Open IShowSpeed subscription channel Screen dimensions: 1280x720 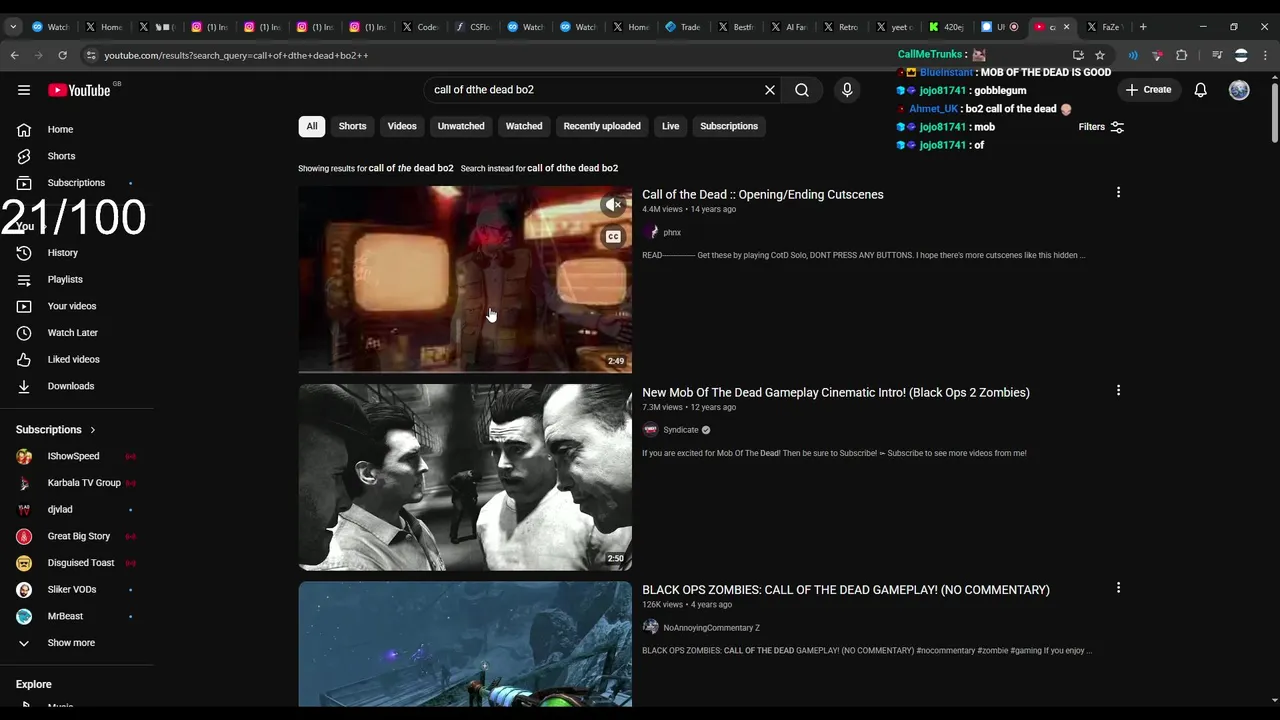click(73, 456)
